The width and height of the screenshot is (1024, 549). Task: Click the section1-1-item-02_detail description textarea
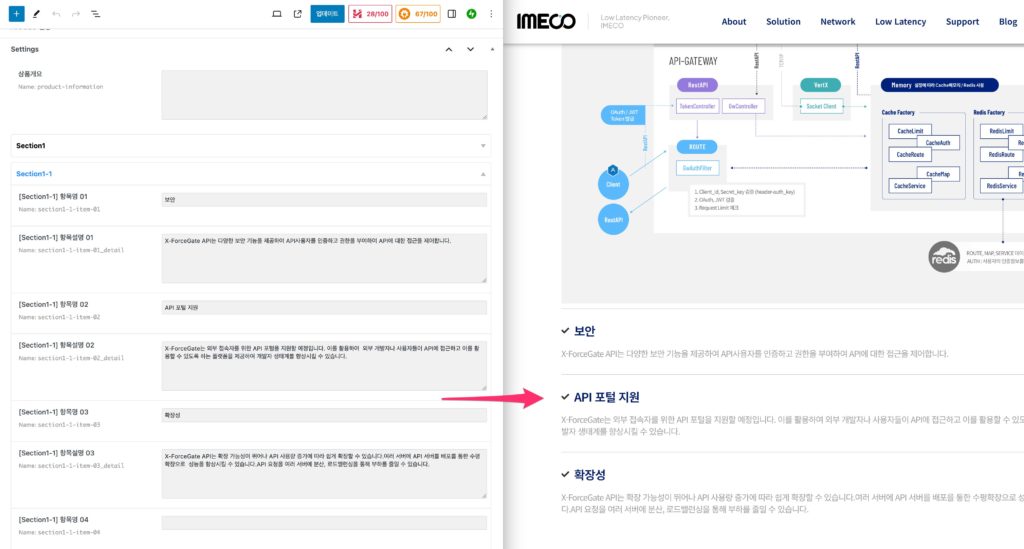pos(324,366)
